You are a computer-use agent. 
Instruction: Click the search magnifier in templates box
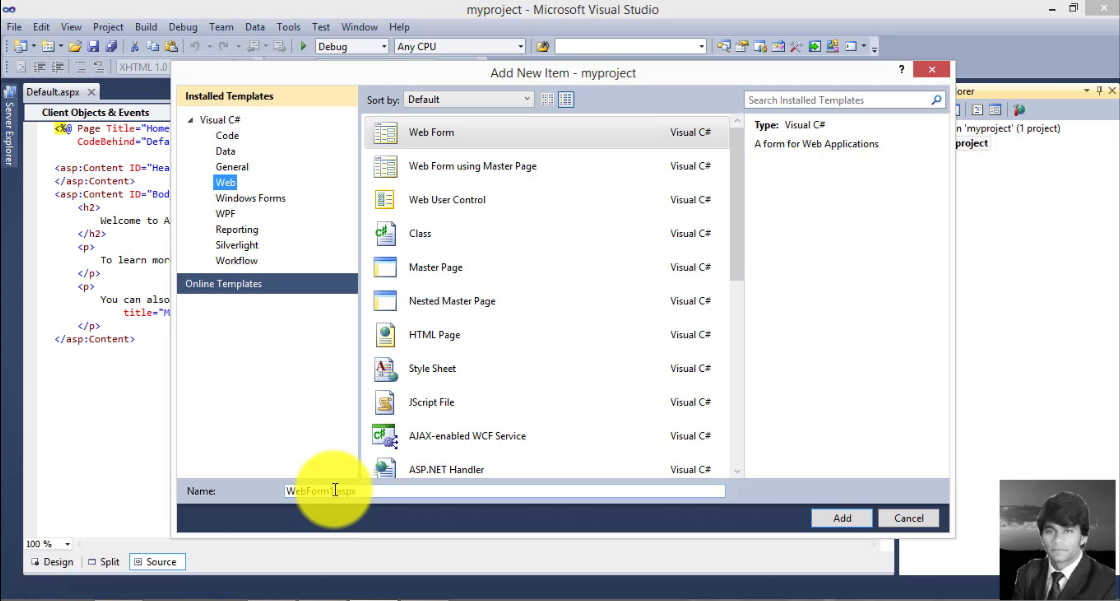[936, 100]
